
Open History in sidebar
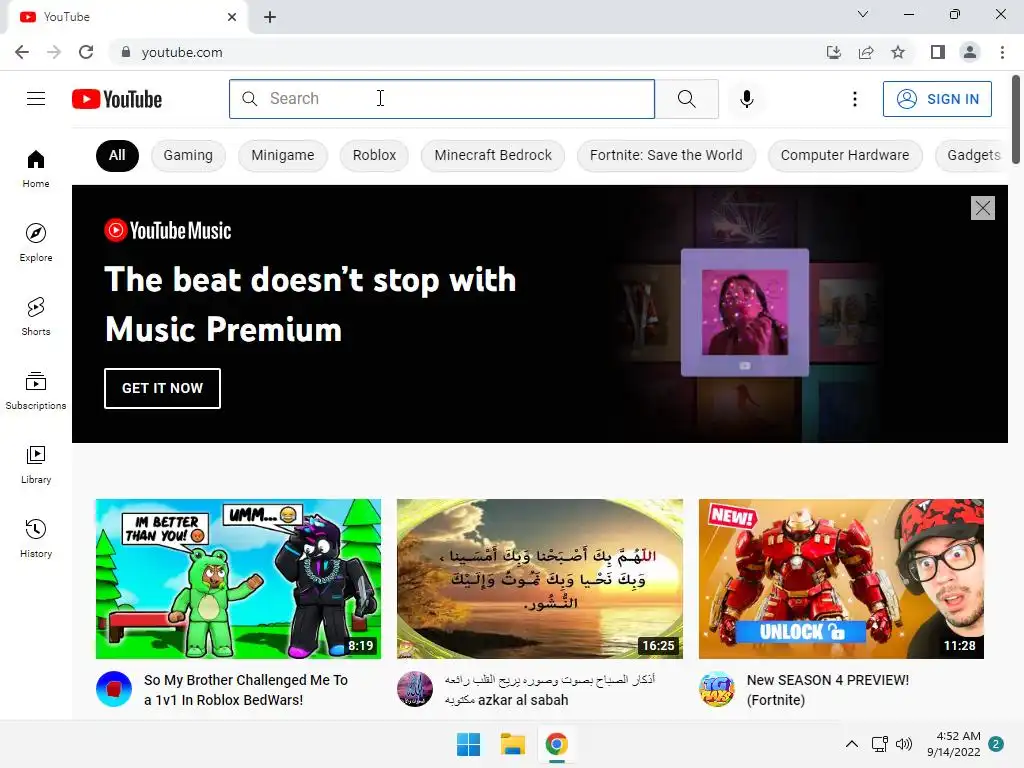[36, 538]
